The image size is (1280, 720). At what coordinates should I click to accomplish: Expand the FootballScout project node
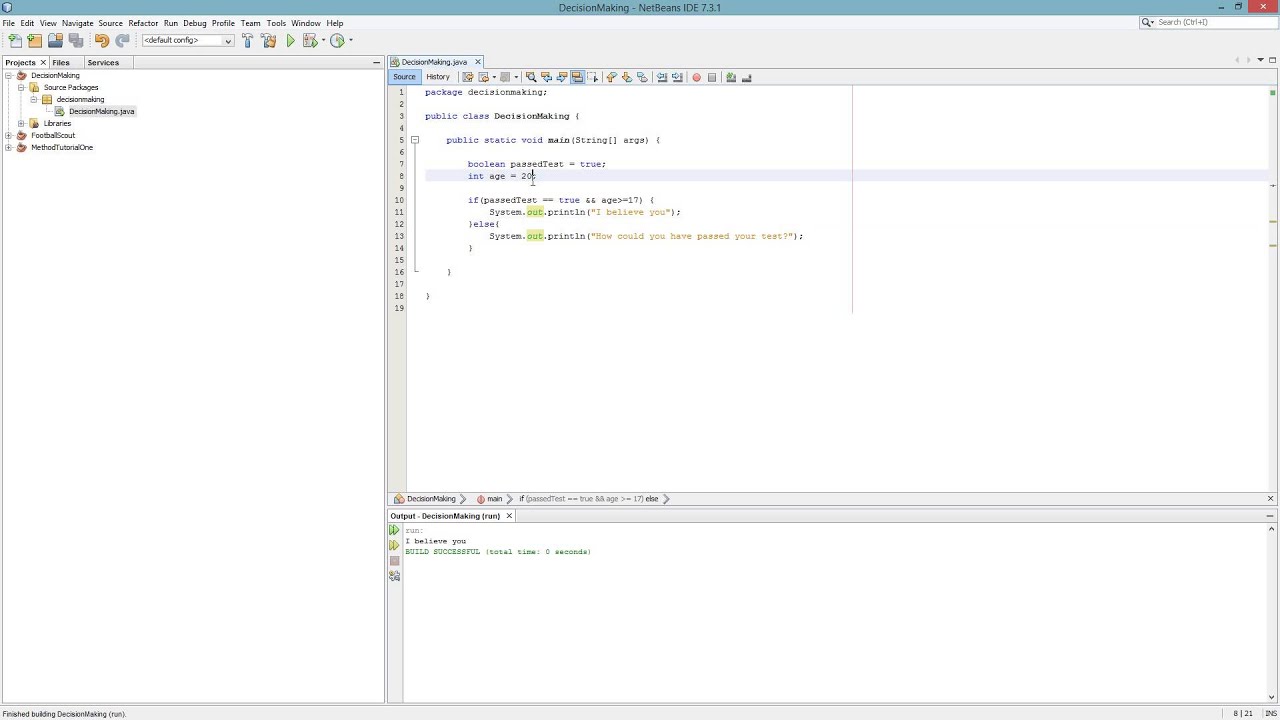coord(9,136)
